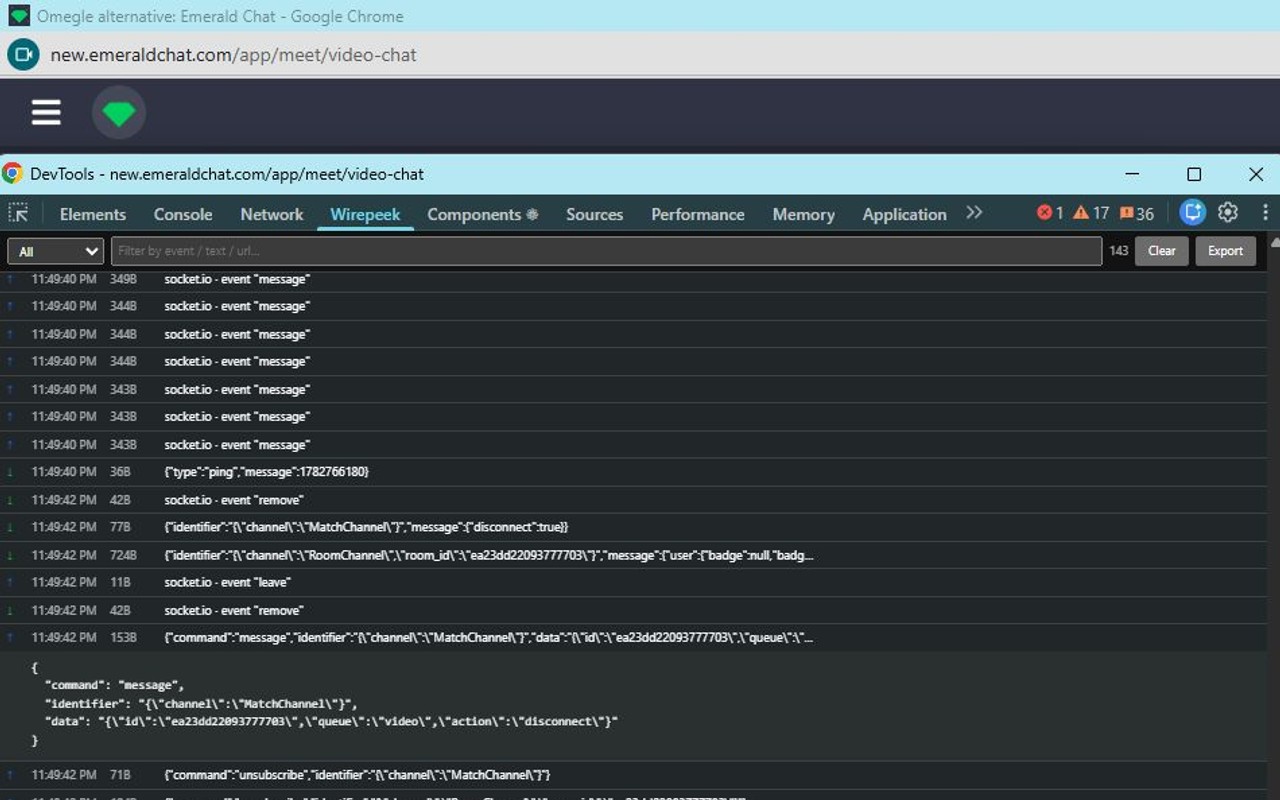Screen dimensions: 1280x800
Task: Open the issues counter showing 36
Action: (x=1137, y=213)
